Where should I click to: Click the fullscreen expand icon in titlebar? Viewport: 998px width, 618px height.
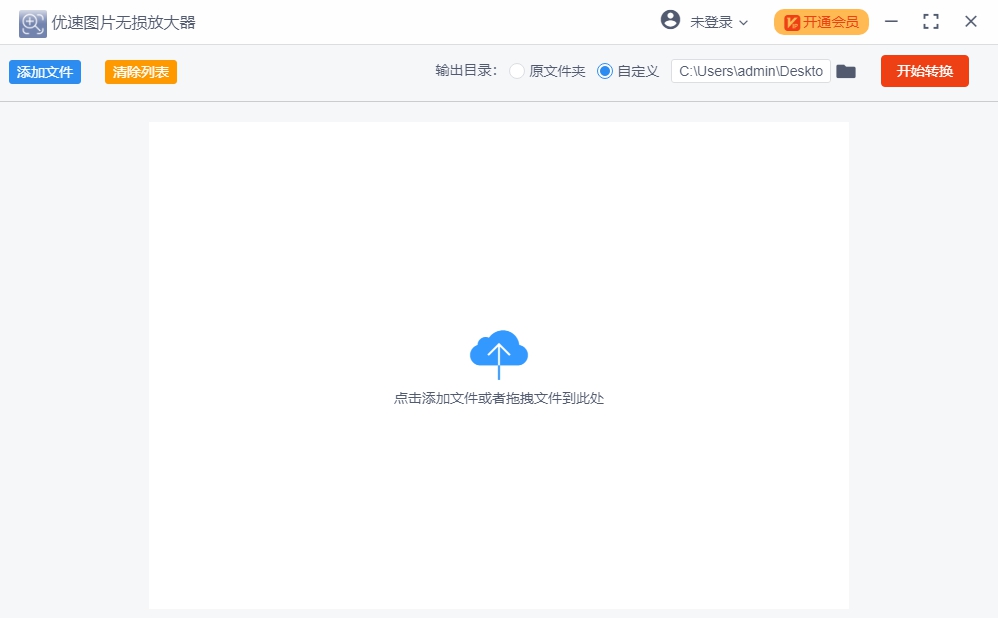pos(931,21)
